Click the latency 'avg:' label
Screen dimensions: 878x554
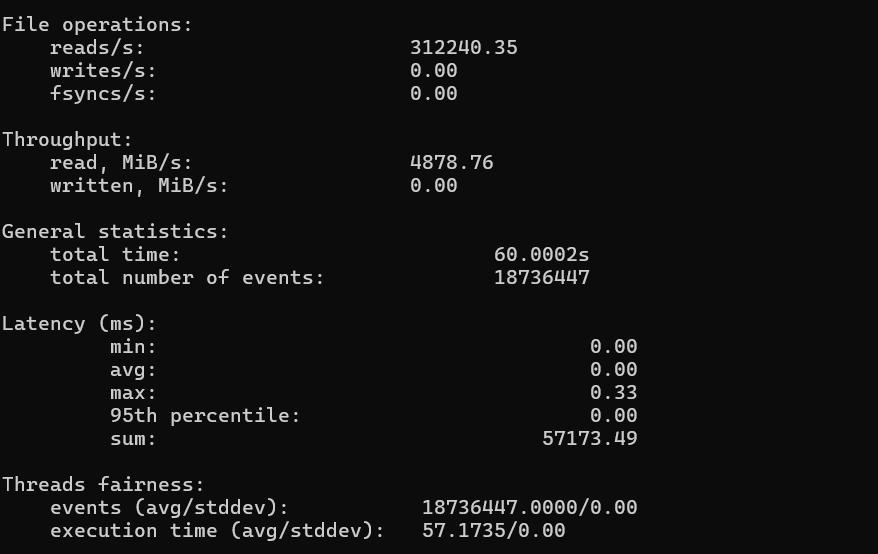133,370
